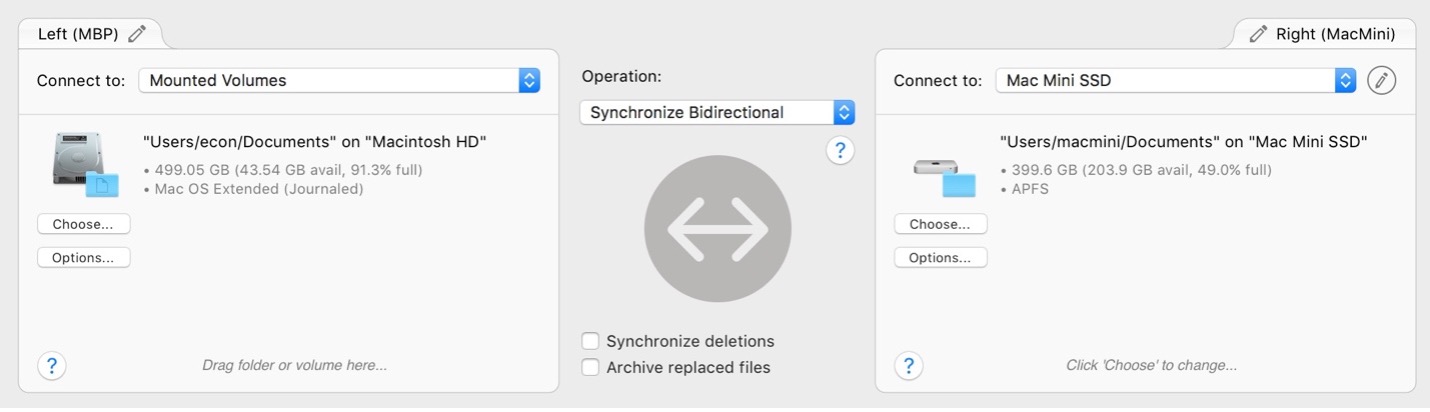Click the pencil icon beside Left (MBP)
Screen dimensions: 1430x412
click(x=137, y=33)
